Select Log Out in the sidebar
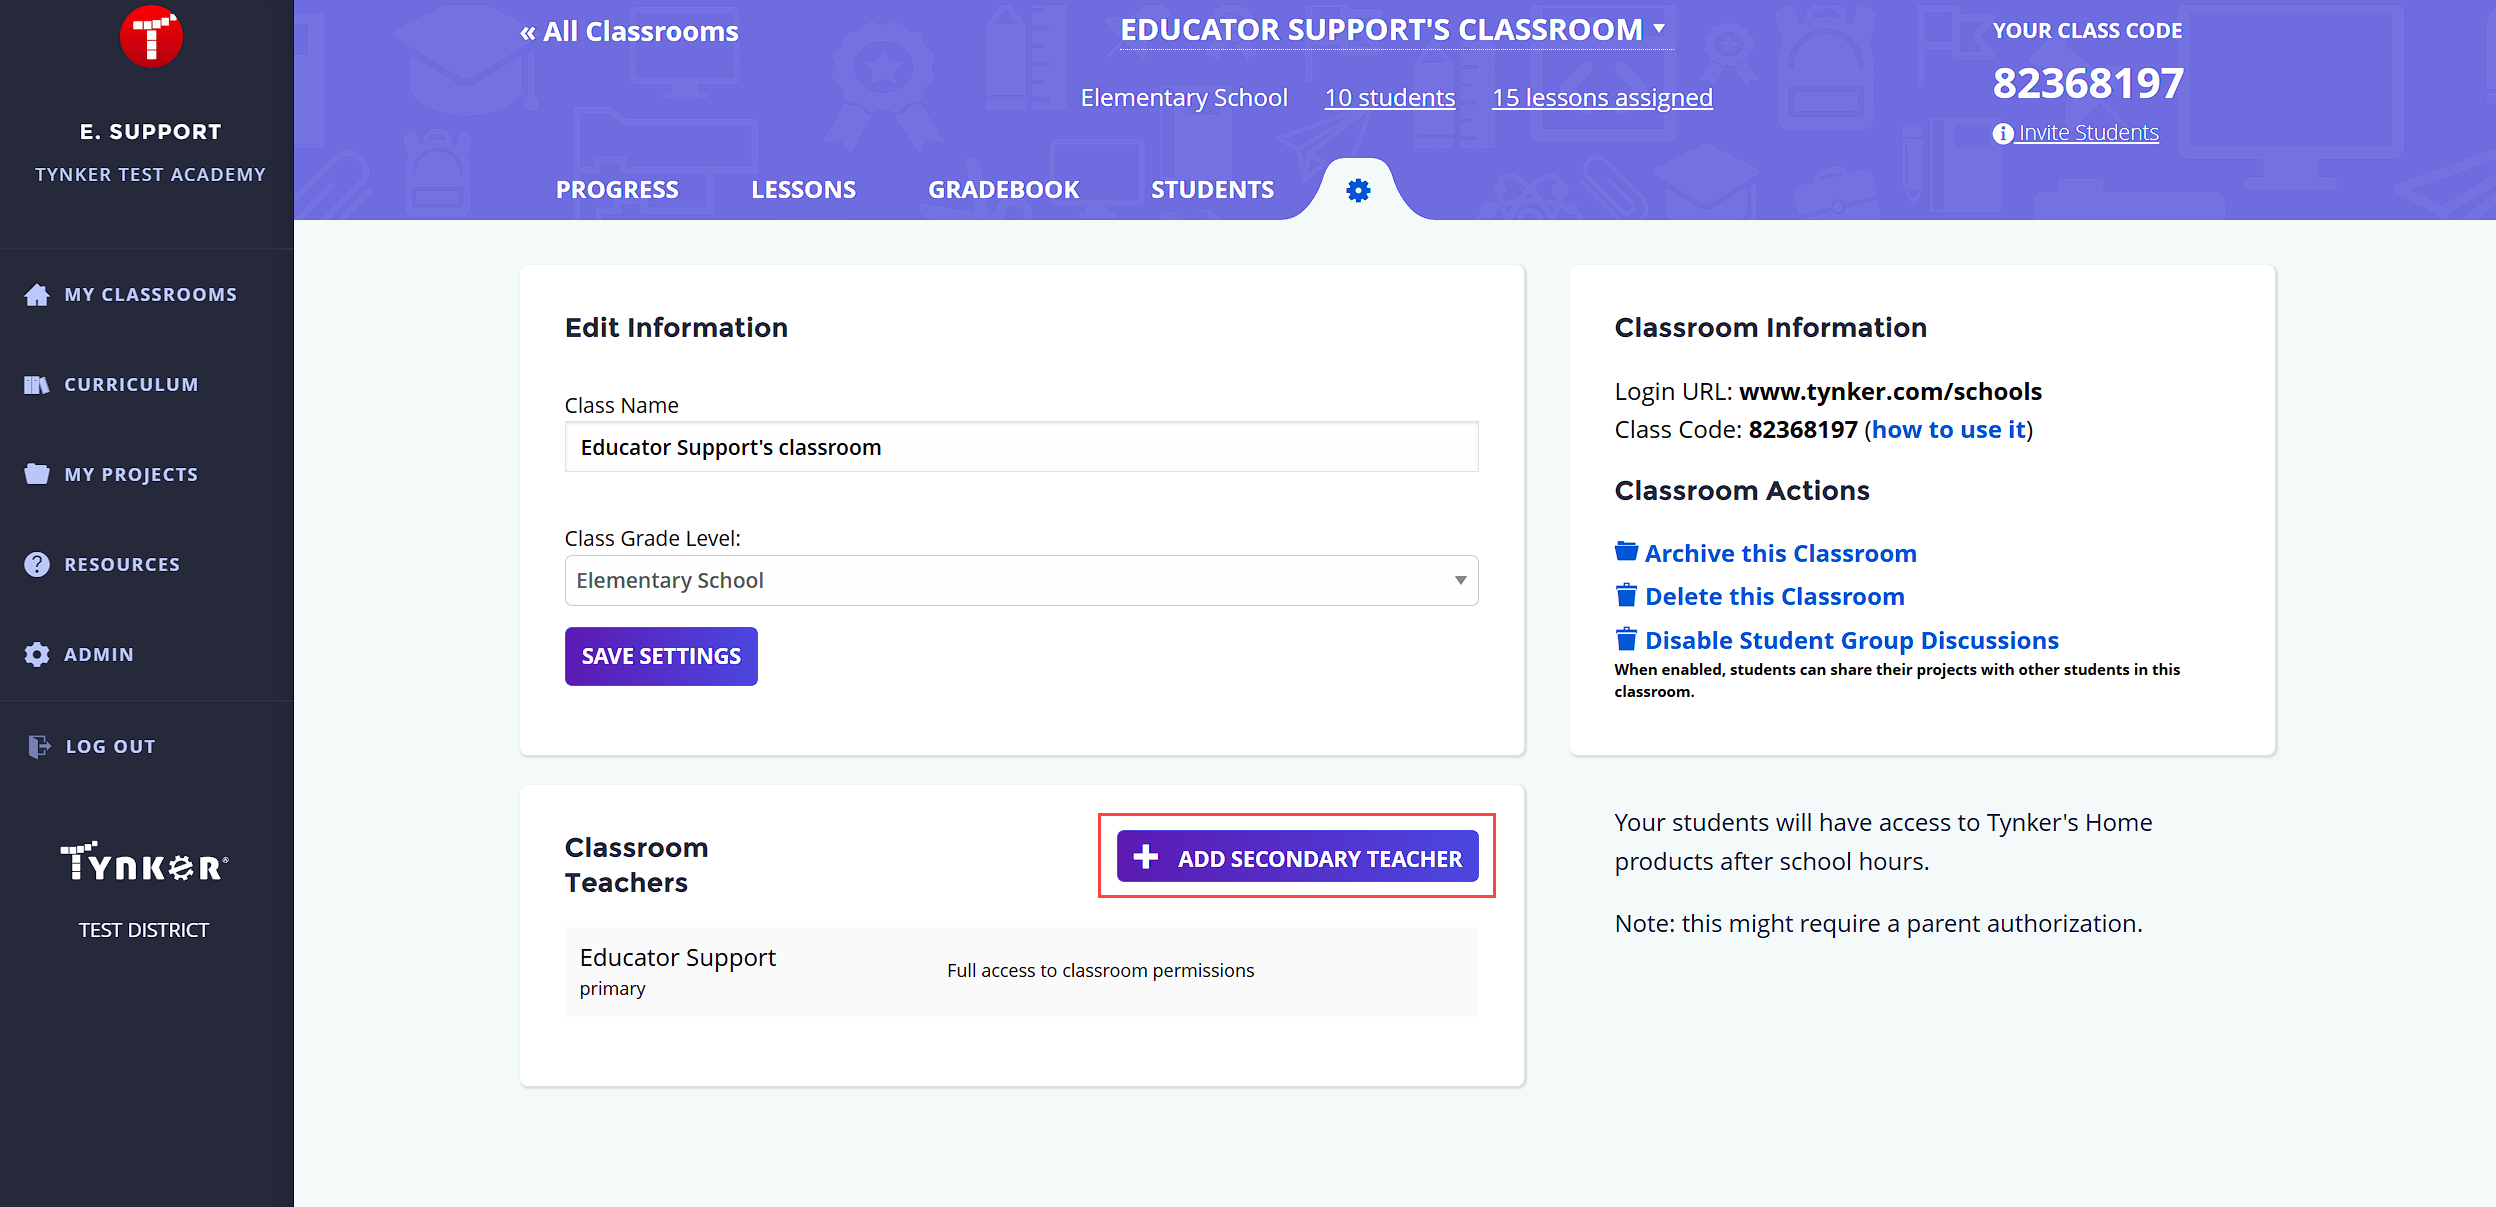The height and width of the screenshot is (1207, 2496). (x=110, y=747)
